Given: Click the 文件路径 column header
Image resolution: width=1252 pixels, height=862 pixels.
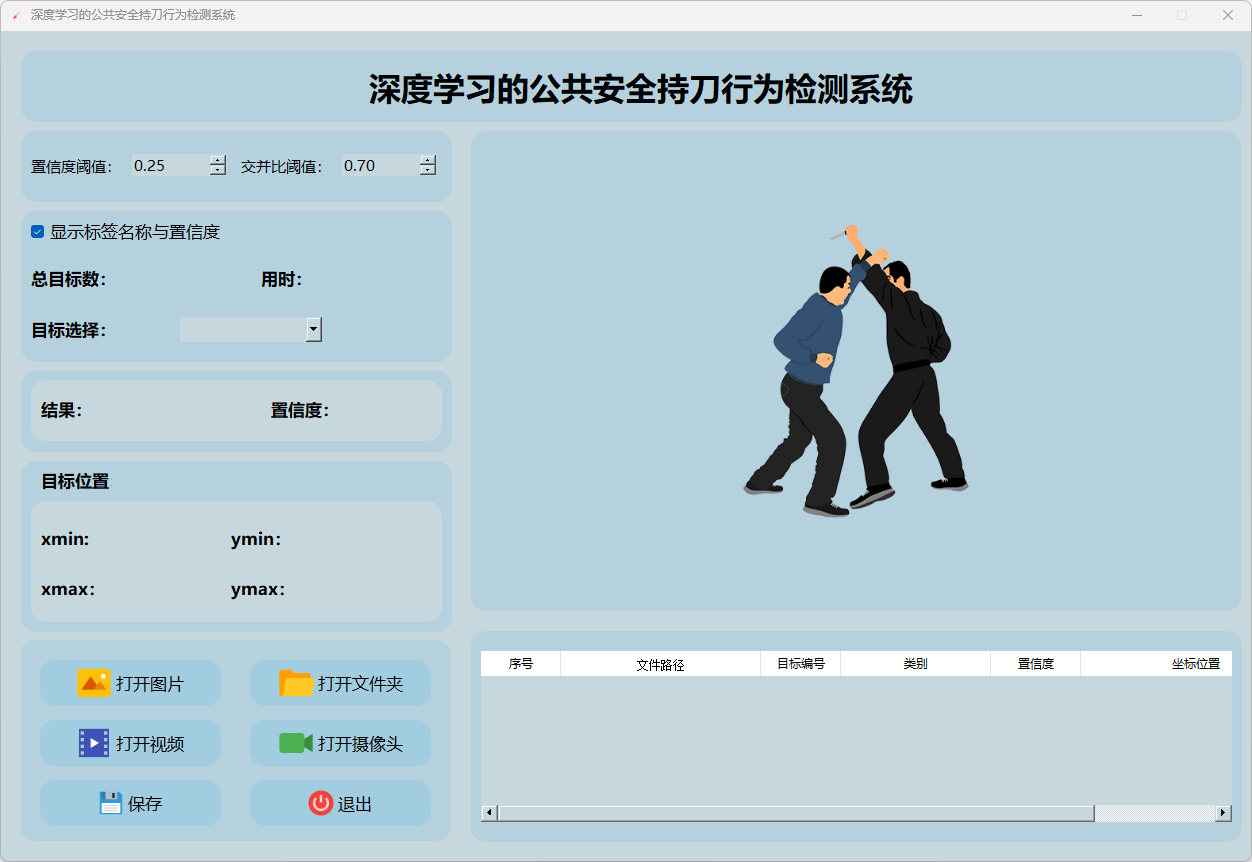Looking at the screenshot, I should (x=660, y=664).
